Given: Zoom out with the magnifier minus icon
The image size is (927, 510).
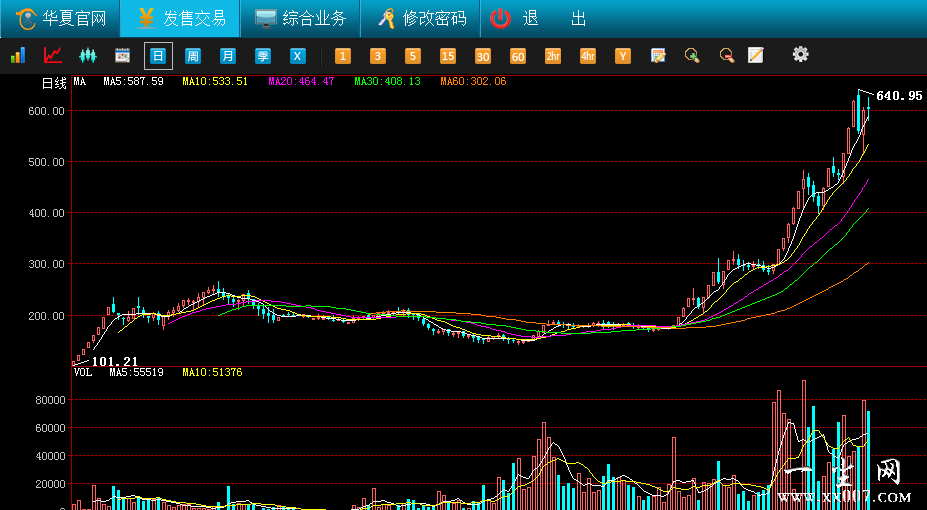Looking at the screenshot, I should 726,56.
